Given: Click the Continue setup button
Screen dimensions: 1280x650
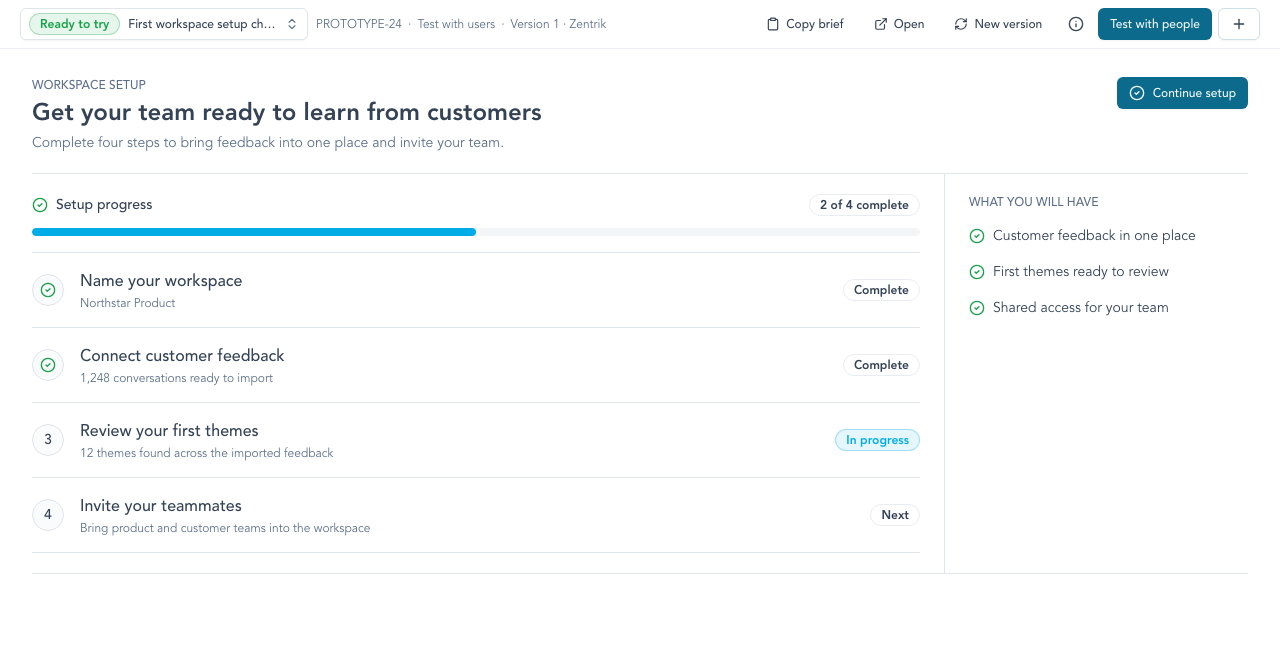Looking at the screenshot, I should (1182, 93).
